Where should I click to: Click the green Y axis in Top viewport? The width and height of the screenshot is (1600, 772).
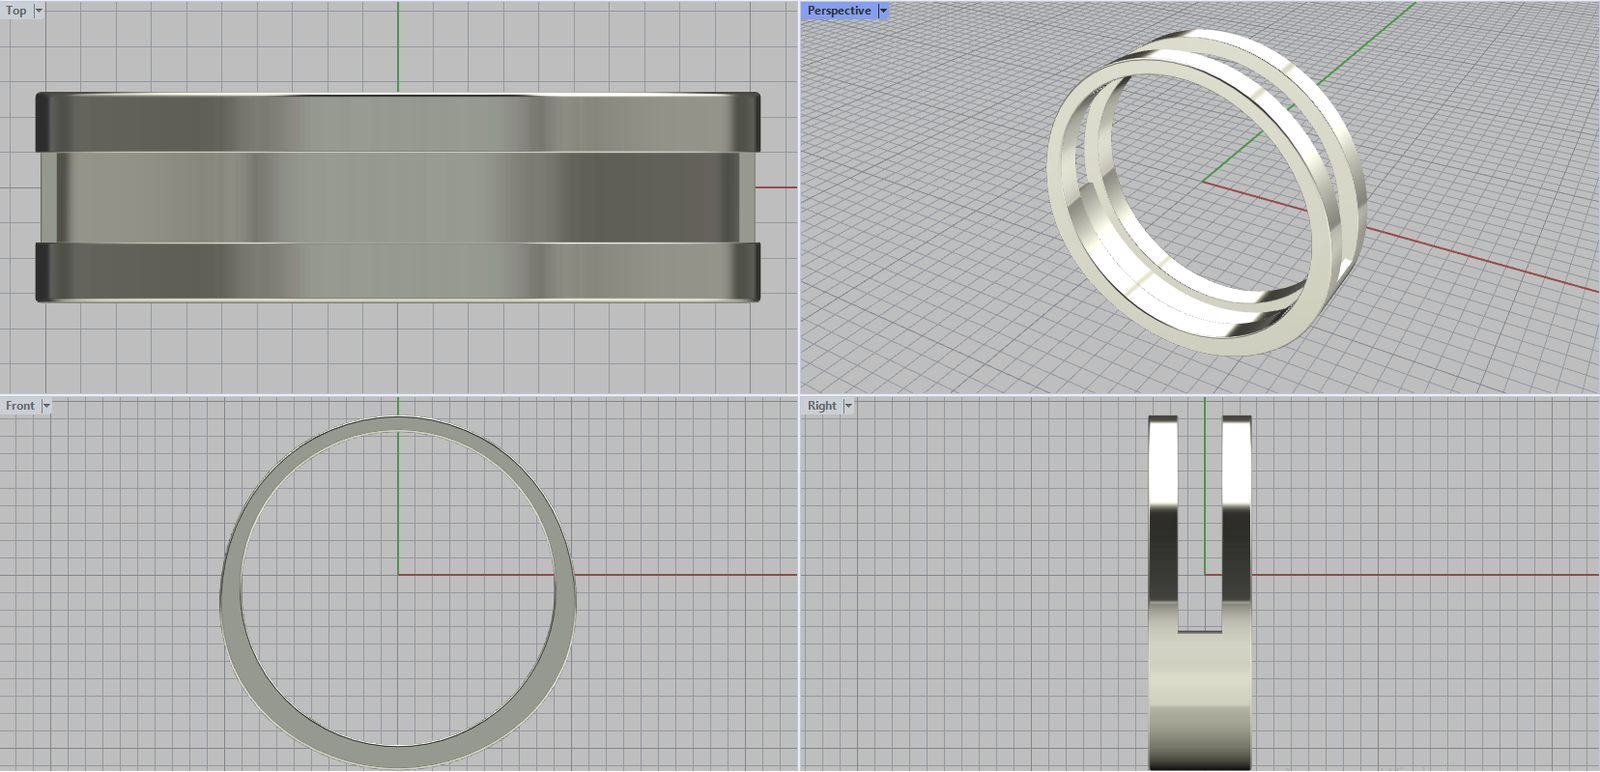click(x=398, y=45)
